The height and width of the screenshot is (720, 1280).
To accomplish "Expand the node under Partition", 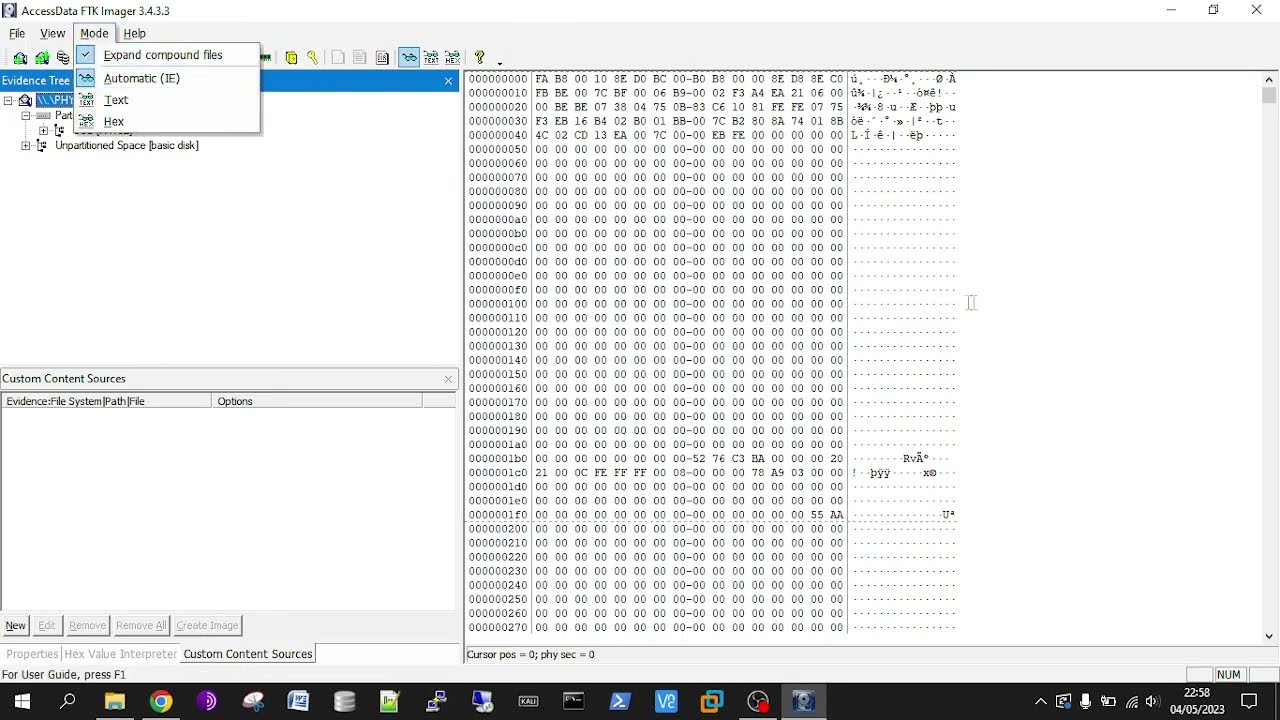I will (x=43, y=131).
